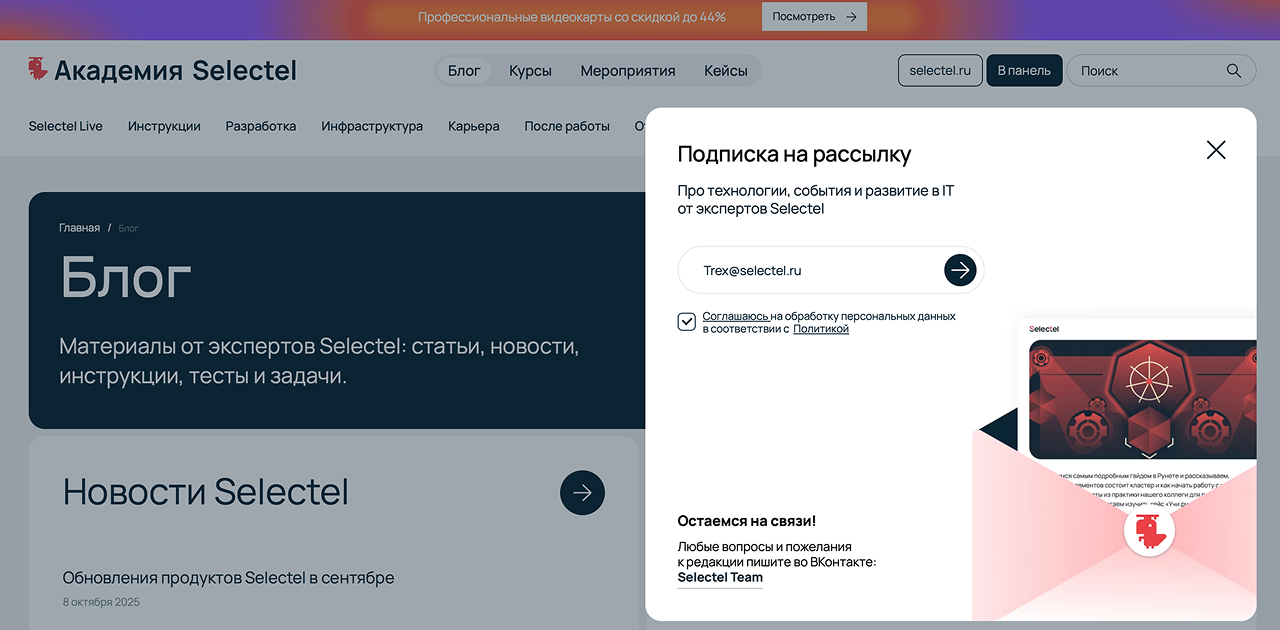Click the red mascot icon on the envelope

(1148, 533)
